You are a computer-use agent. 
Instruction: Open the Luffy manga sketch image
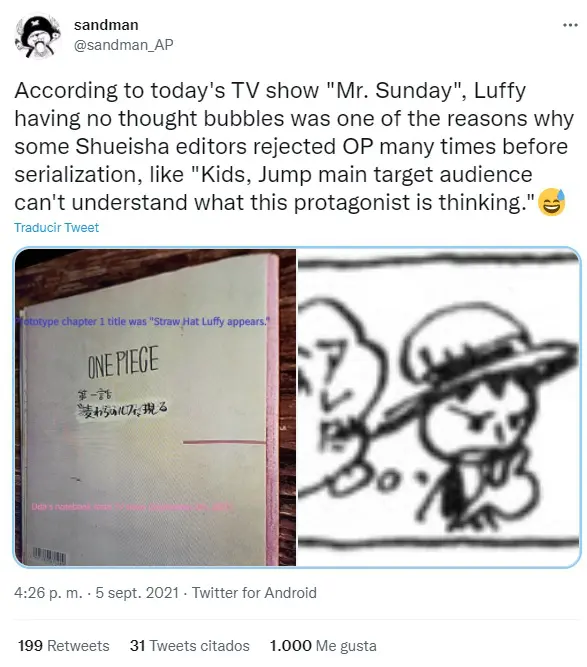(439, 407)
